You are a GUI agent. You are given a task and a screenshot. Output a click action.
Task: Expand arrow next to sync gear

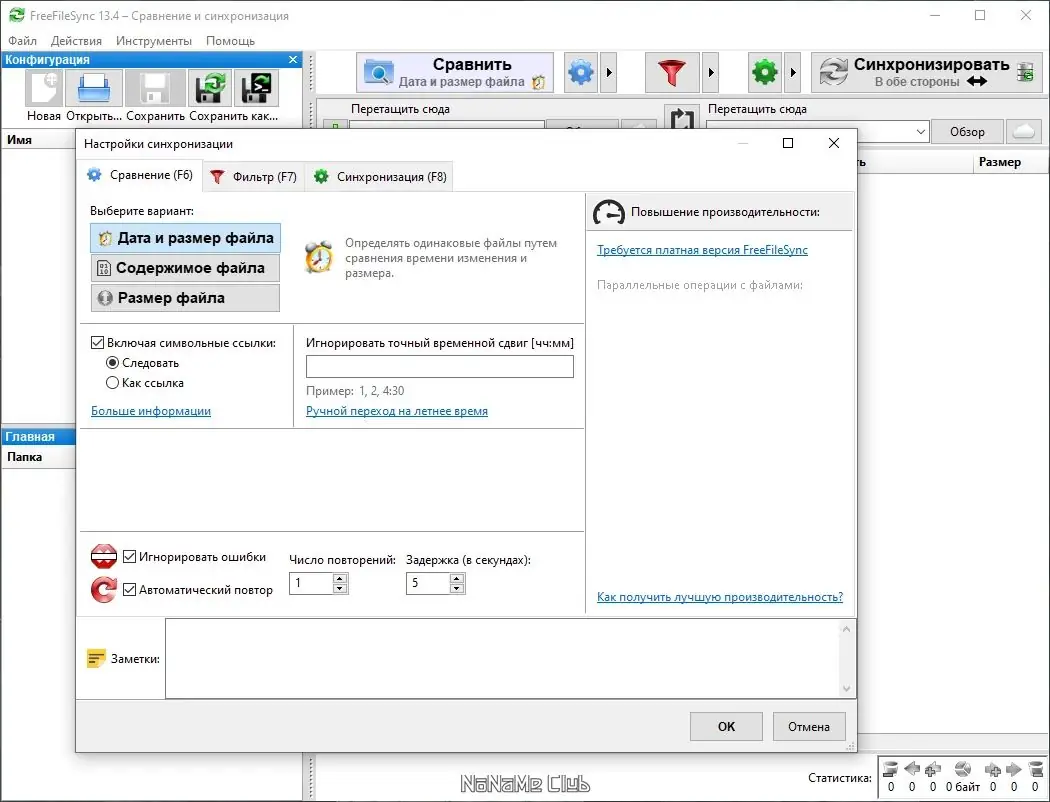point(793,72)
